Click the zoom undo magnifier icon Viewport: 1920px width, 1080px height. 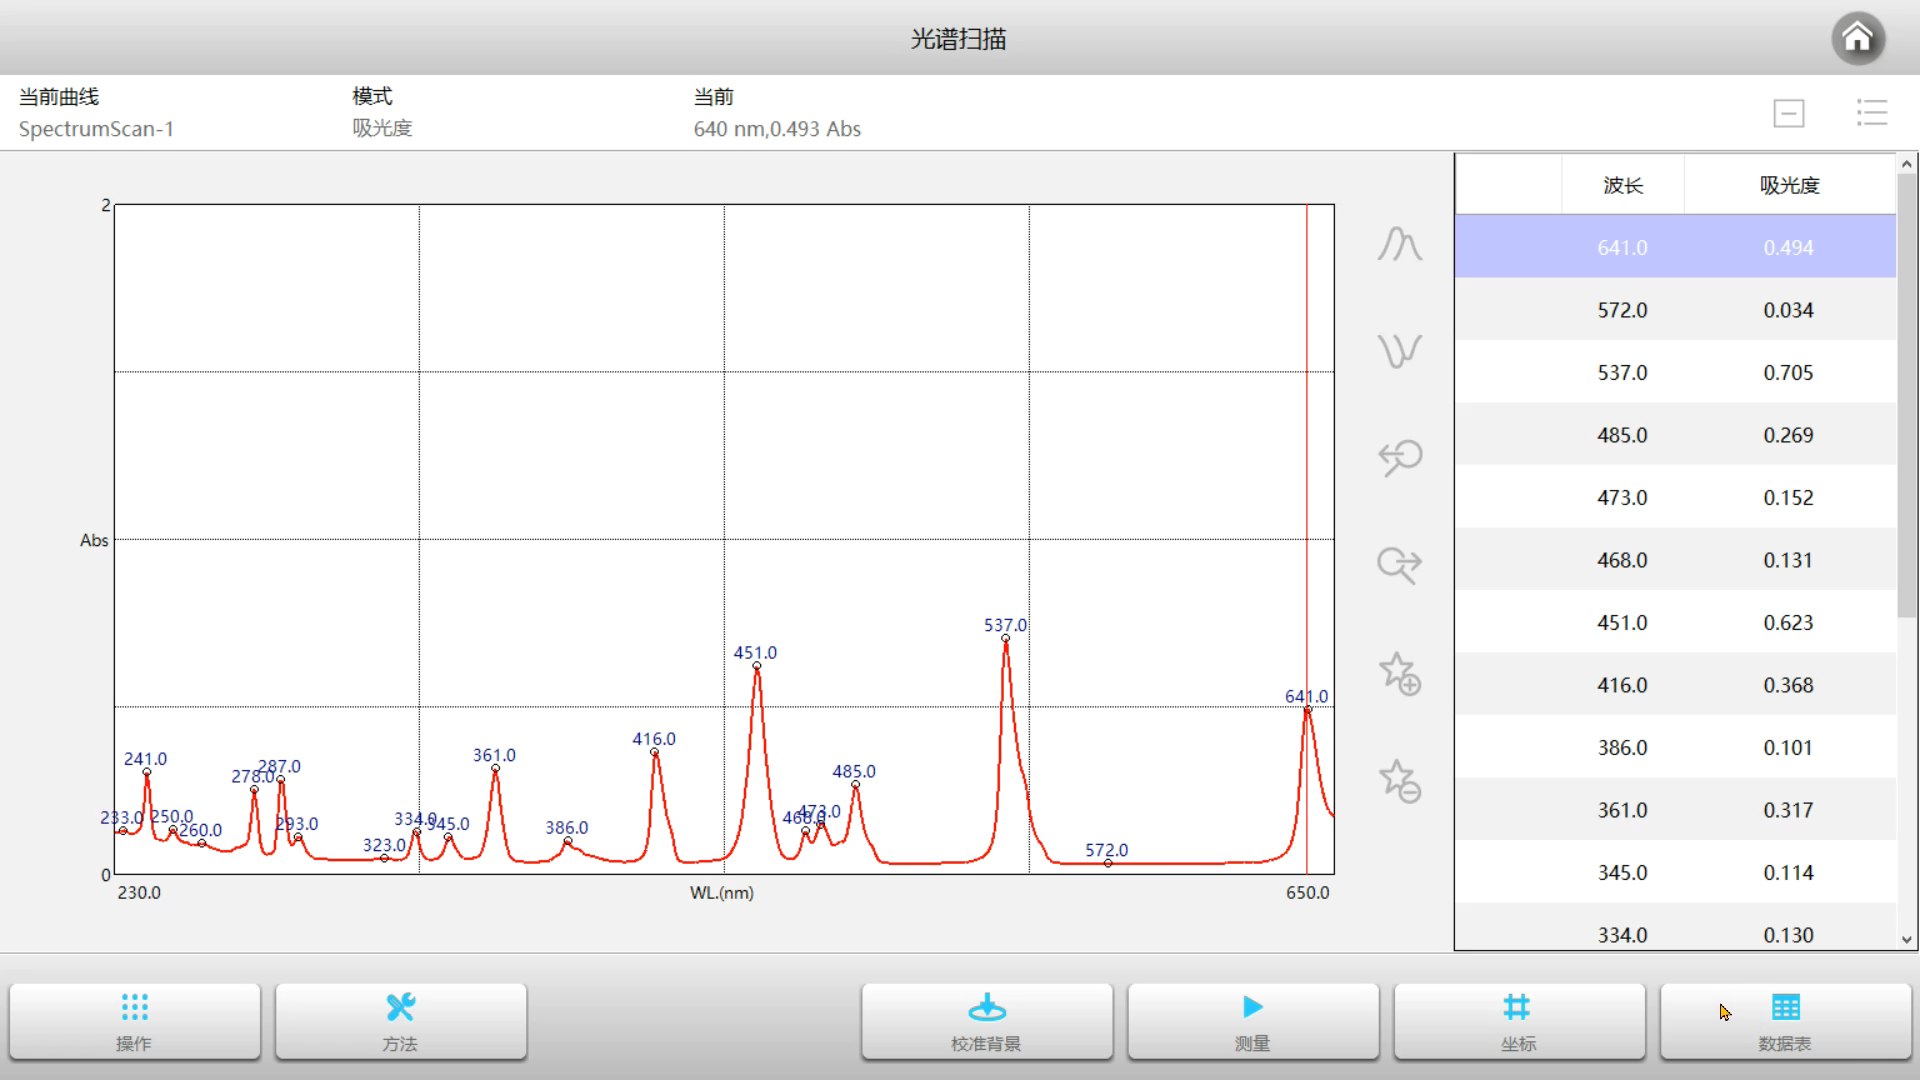tap(1400, 458)
